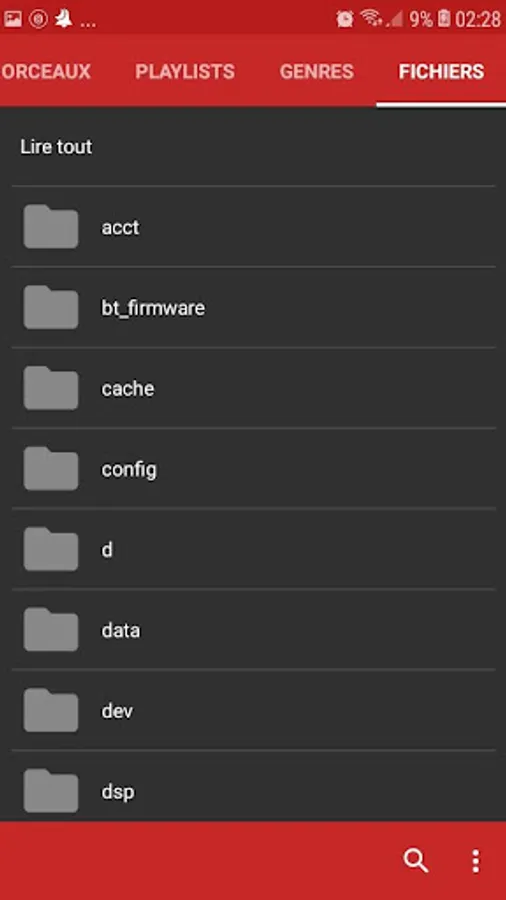Tap the alarm icon in status bar
This screenshot has width=506, height=900.
coord(345,19)
